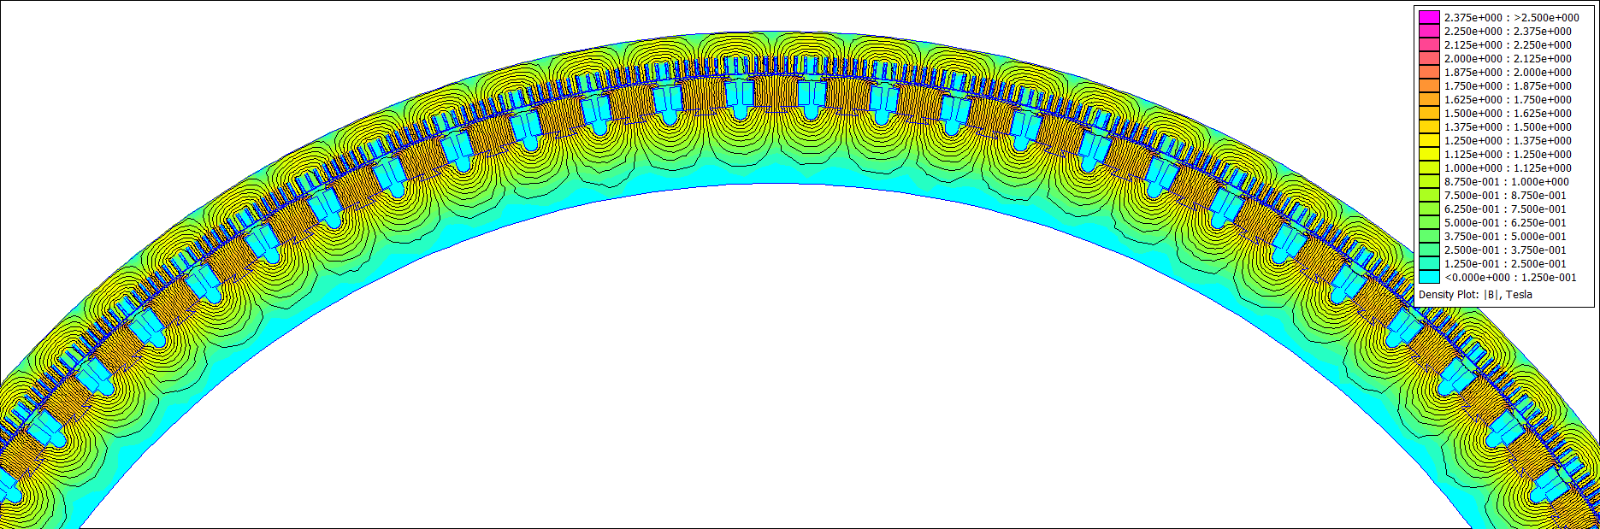
Task: Select legend text "2.500e-001 : 3.750e-001"
Action: 1505,250
